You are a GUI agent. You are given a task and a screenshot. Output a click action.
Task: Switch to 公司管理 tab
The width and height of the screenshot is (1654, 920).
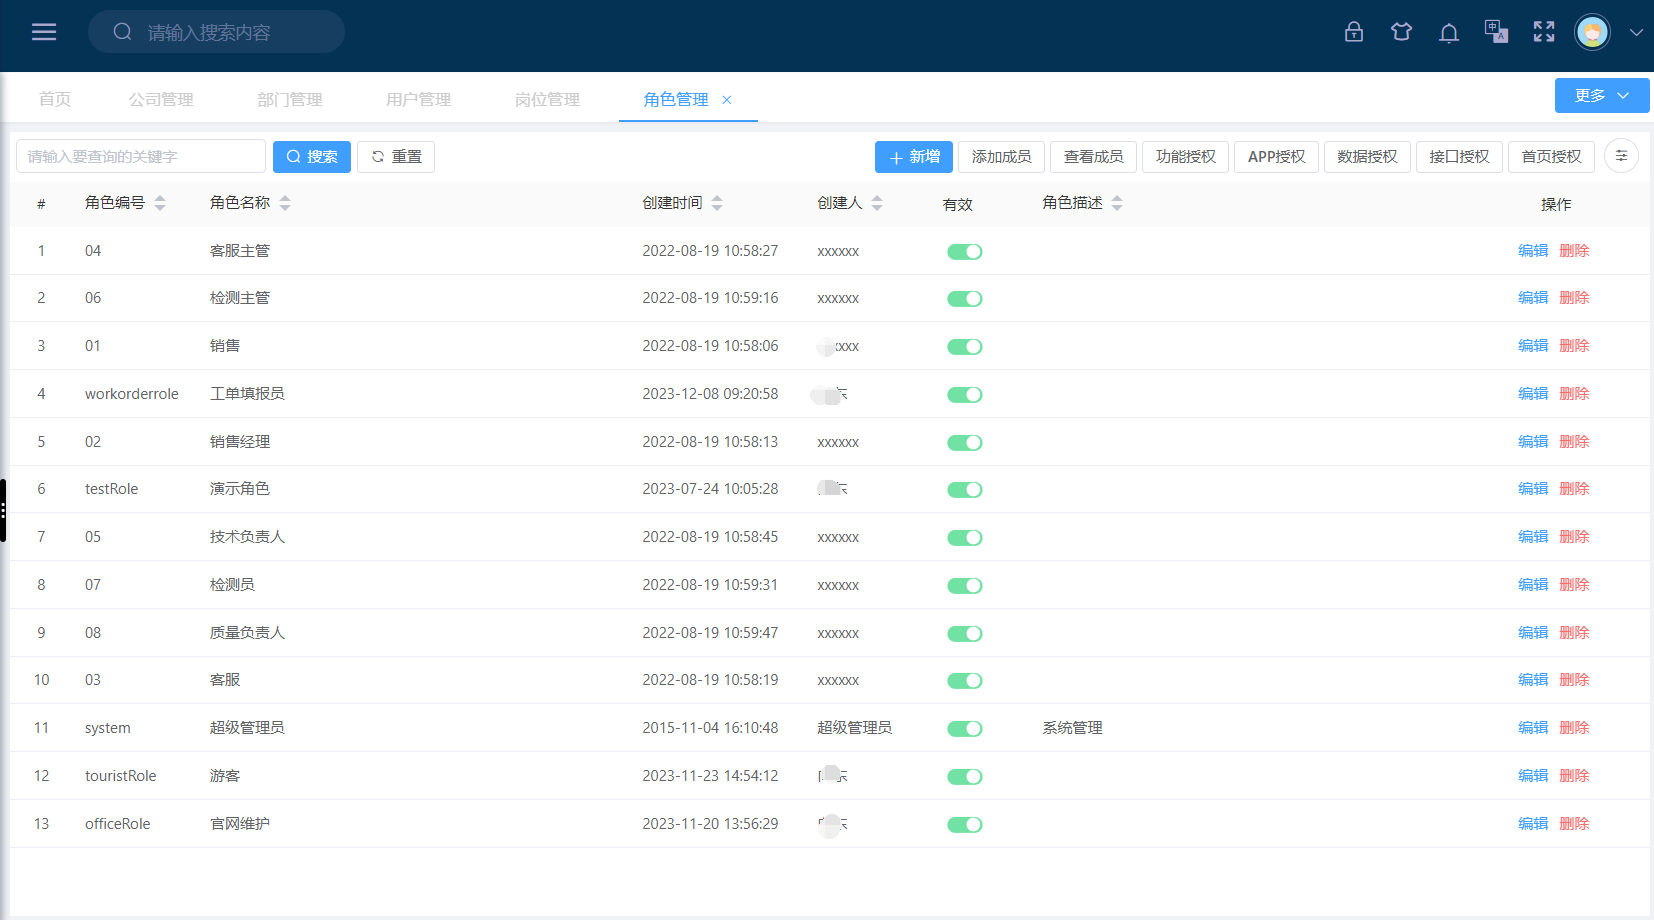coord(161,99)
